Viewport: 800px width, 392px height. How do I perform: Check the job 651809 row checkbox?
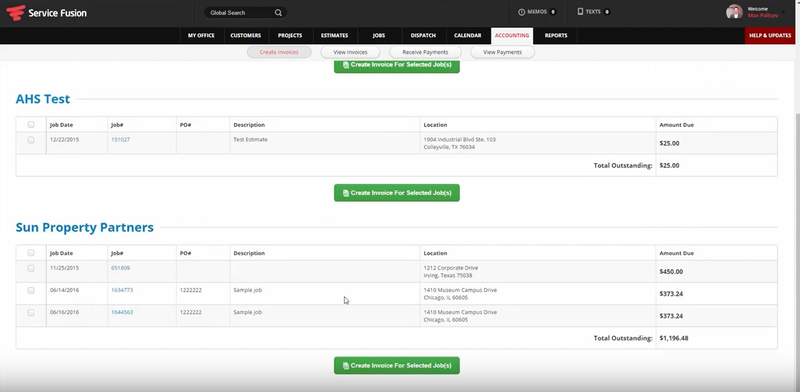(31, 268)
